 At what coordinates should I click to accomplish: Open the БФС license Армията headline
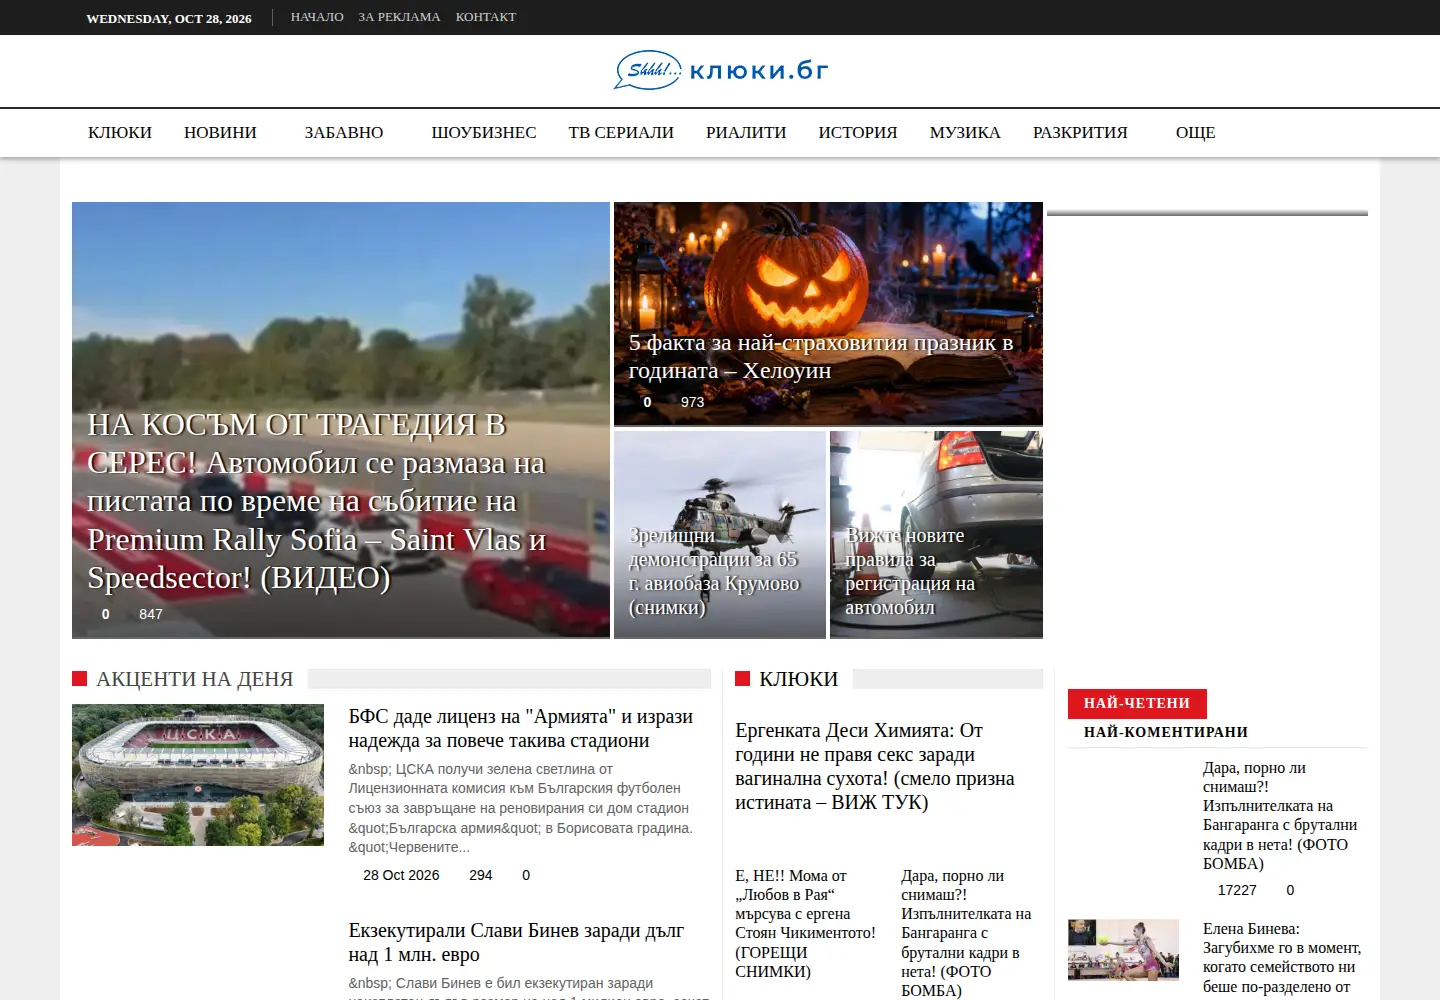[x=521, y=729]
